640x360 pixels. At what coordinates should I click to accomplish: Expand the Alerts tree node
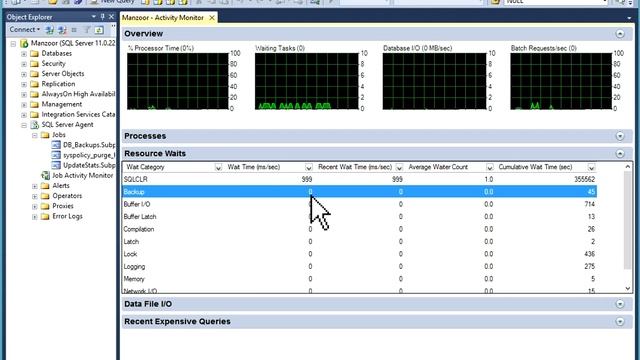[x=35, y=186]
